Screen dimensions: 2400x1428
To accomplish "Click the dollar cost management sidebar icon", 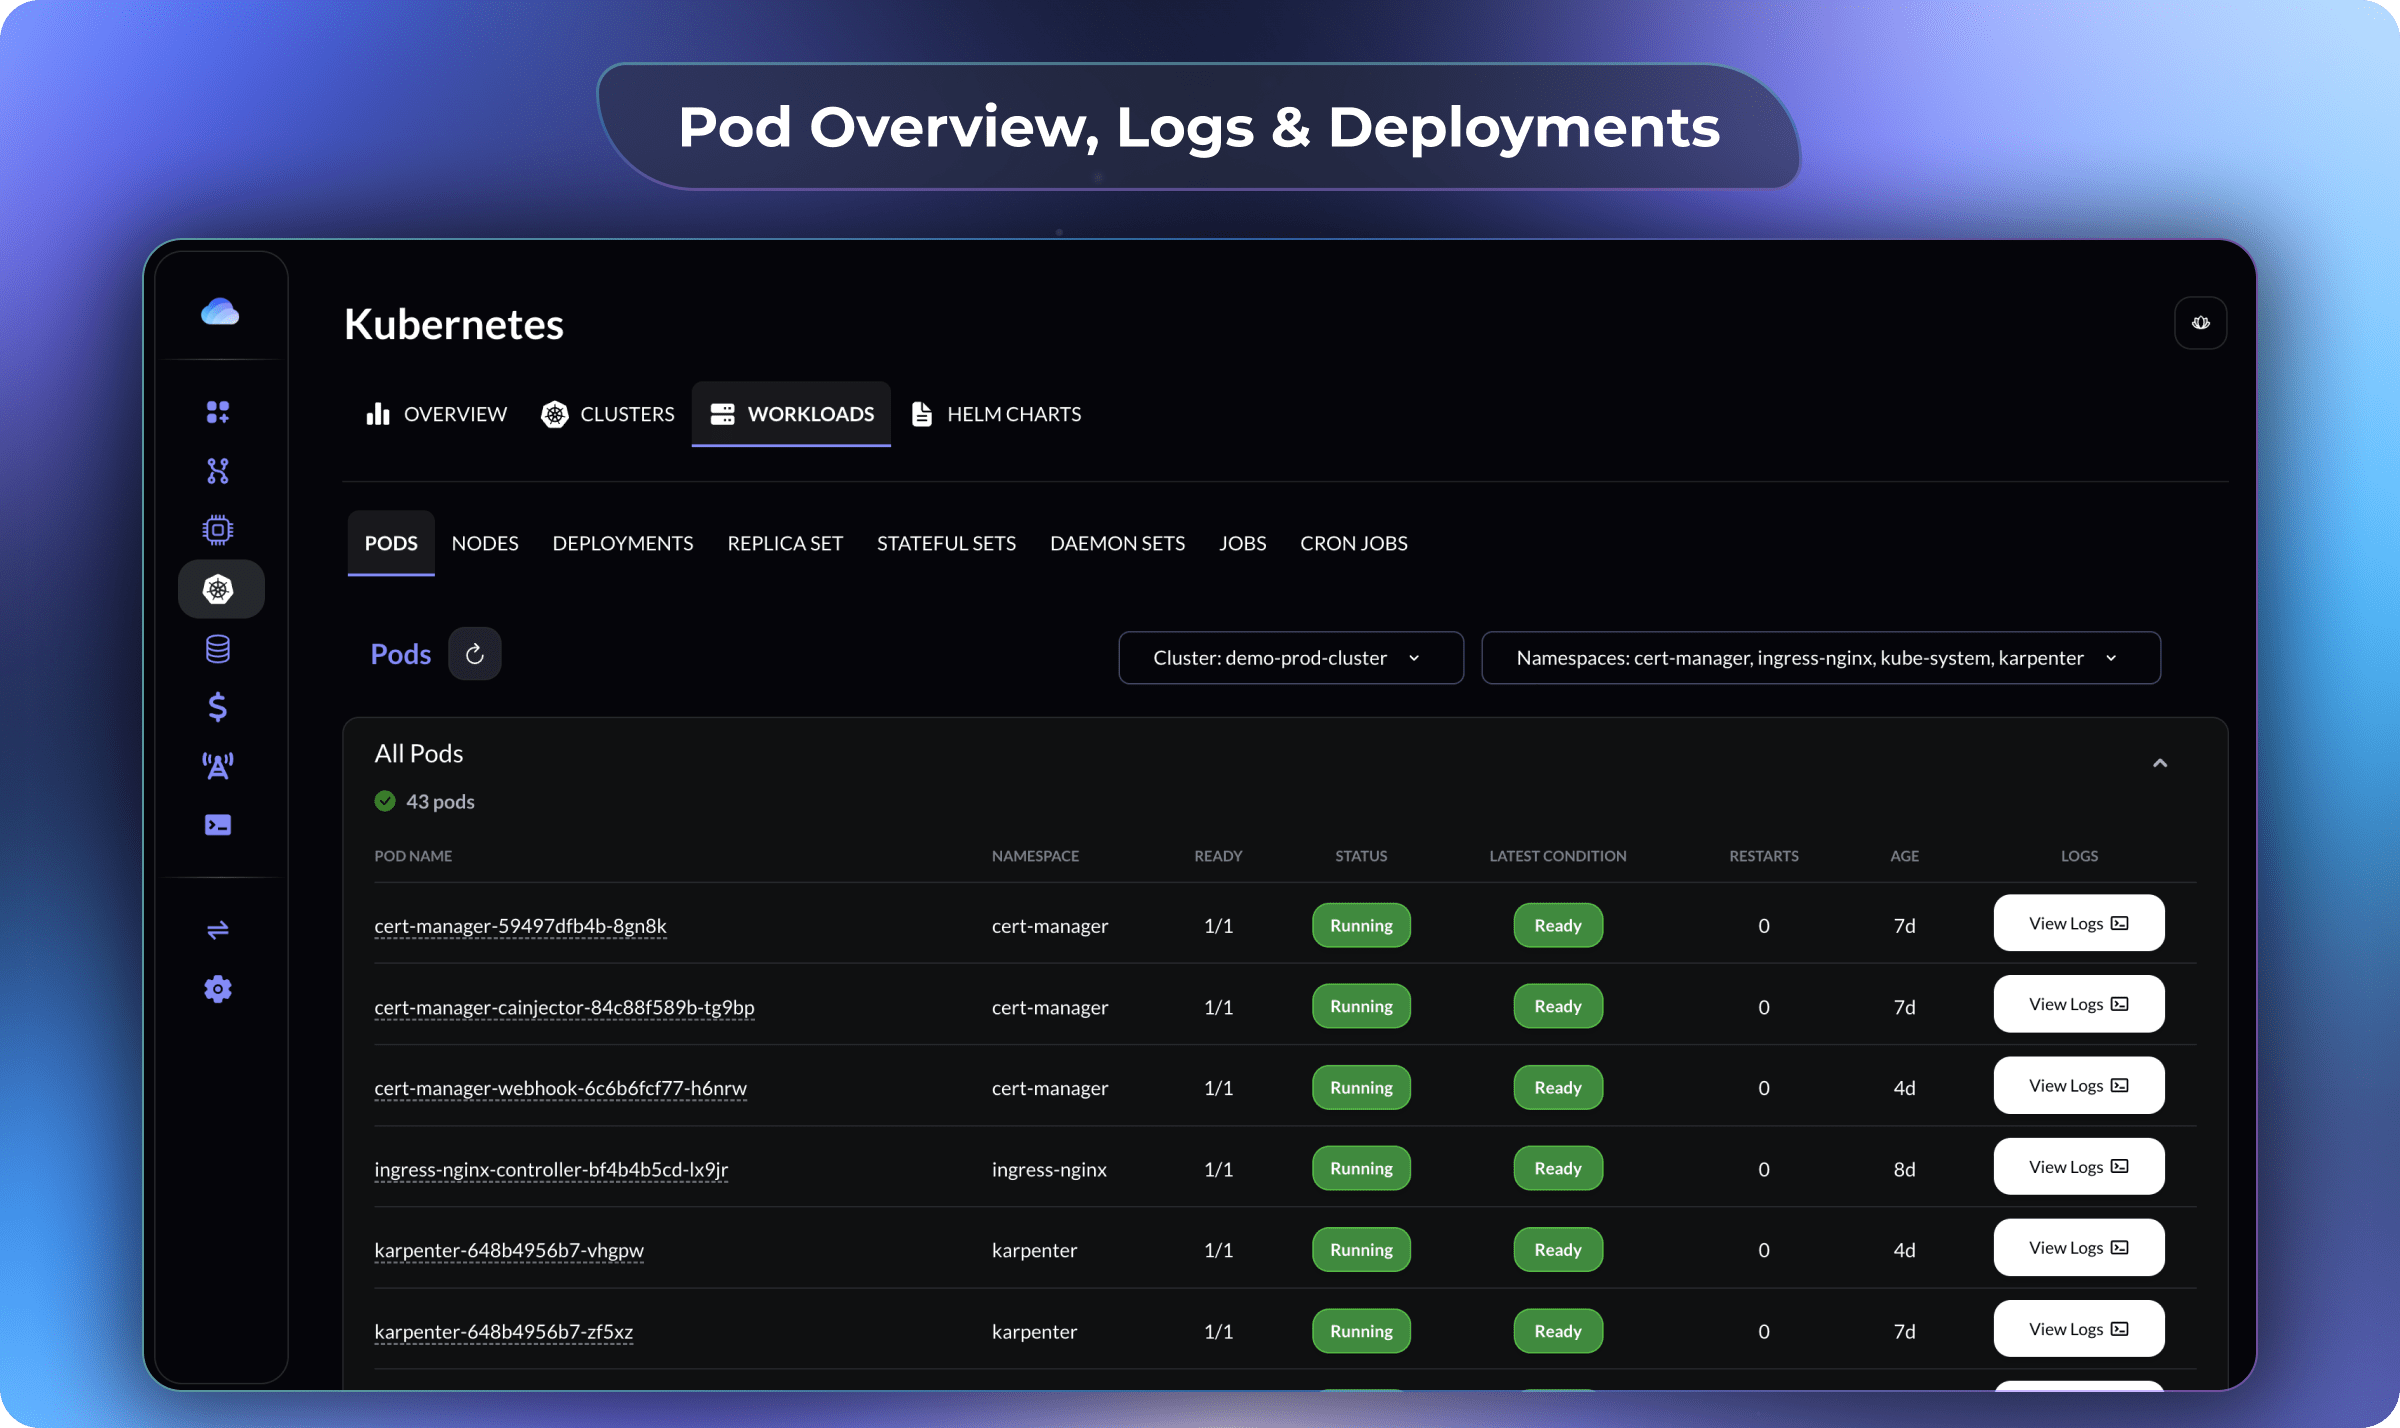I will pyautogui.click(x=218, y=707).
